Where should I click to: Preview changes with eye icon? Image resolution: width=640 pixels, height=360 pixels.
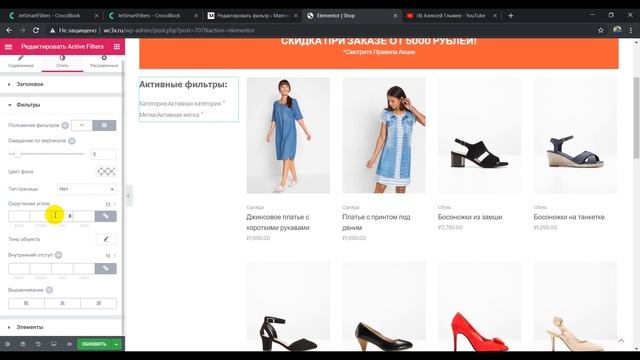69,344
